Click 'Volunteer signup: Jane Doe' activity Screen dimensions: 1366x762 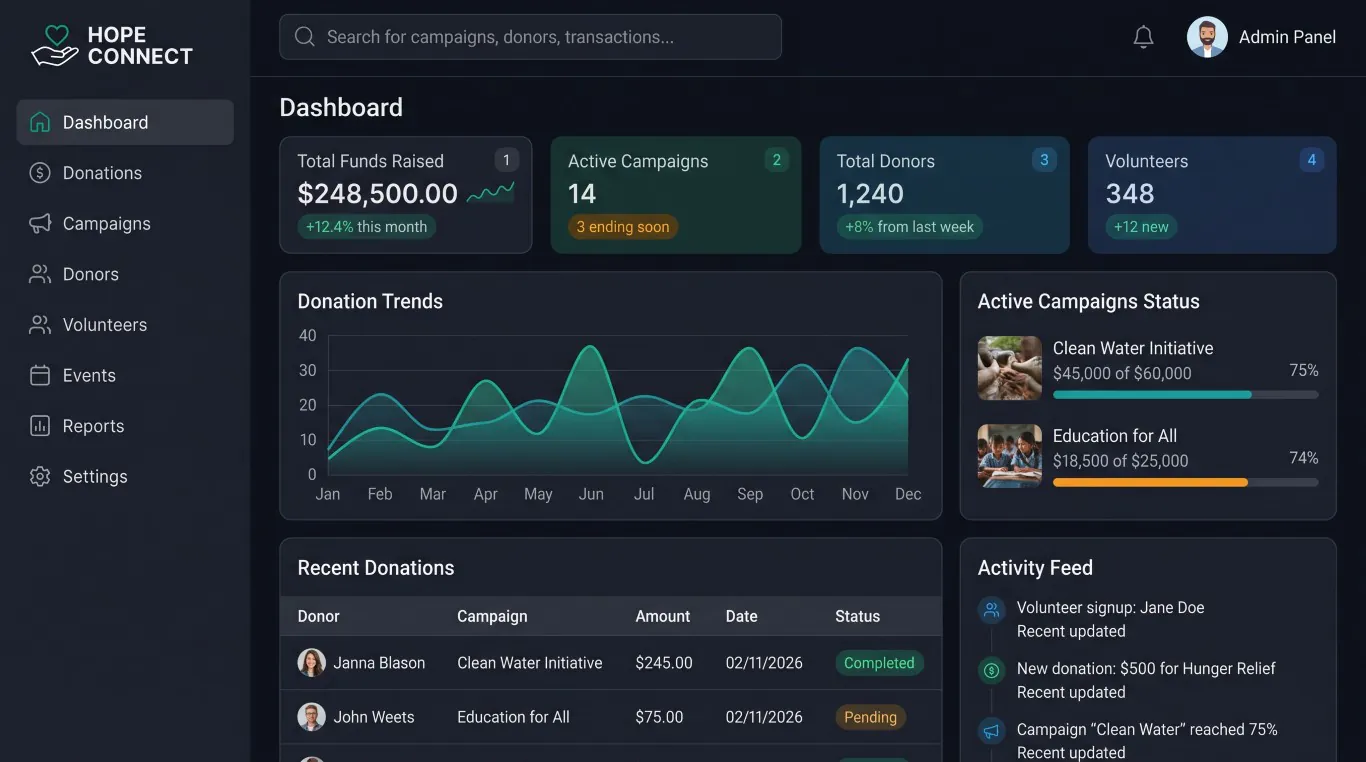coord(1110,608)
